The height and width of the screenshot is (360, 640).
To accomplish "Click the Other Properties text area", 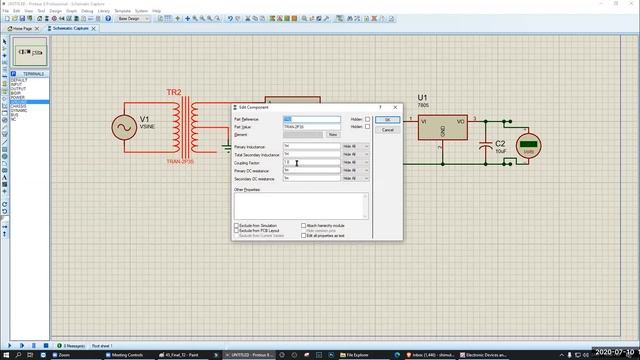I will [x=301, y=206].
